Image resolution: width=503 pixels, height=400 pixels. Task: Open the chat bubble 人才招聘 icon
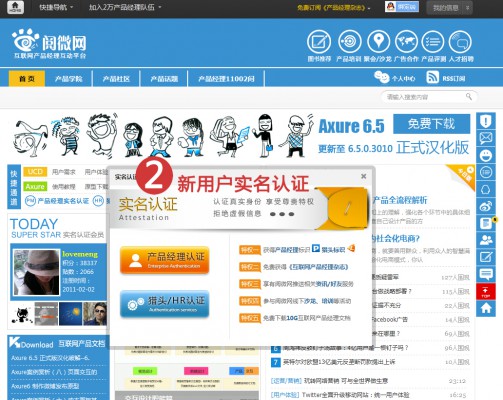coord(460,42)
